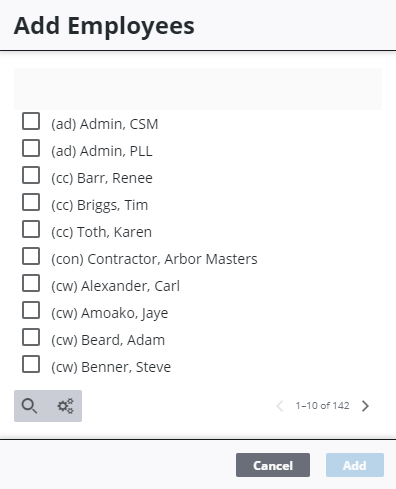Click the 1–10 of 142 page indicator
This screenshot has height=489, width=396.
pos(322,406)
